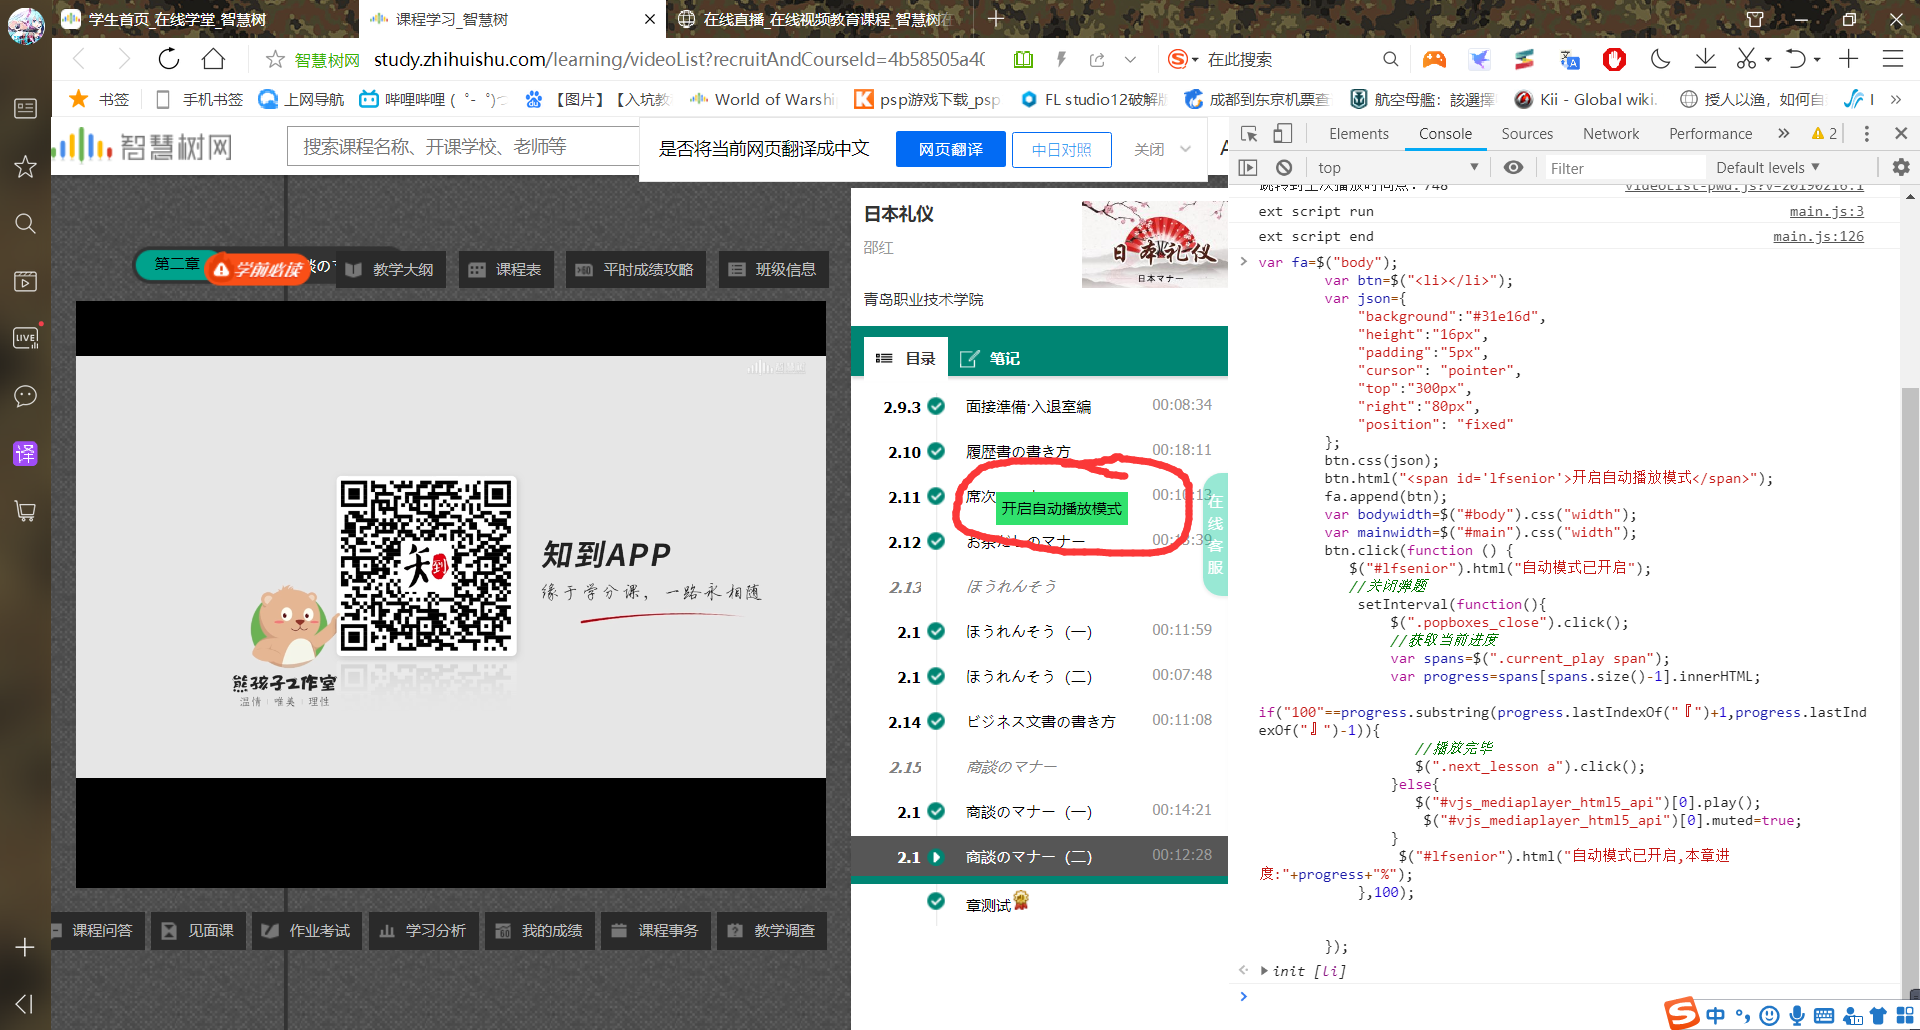Open DevTools three-dot customize menu
This screenshot has height=1030, width=1920.
coord(1866,133)
